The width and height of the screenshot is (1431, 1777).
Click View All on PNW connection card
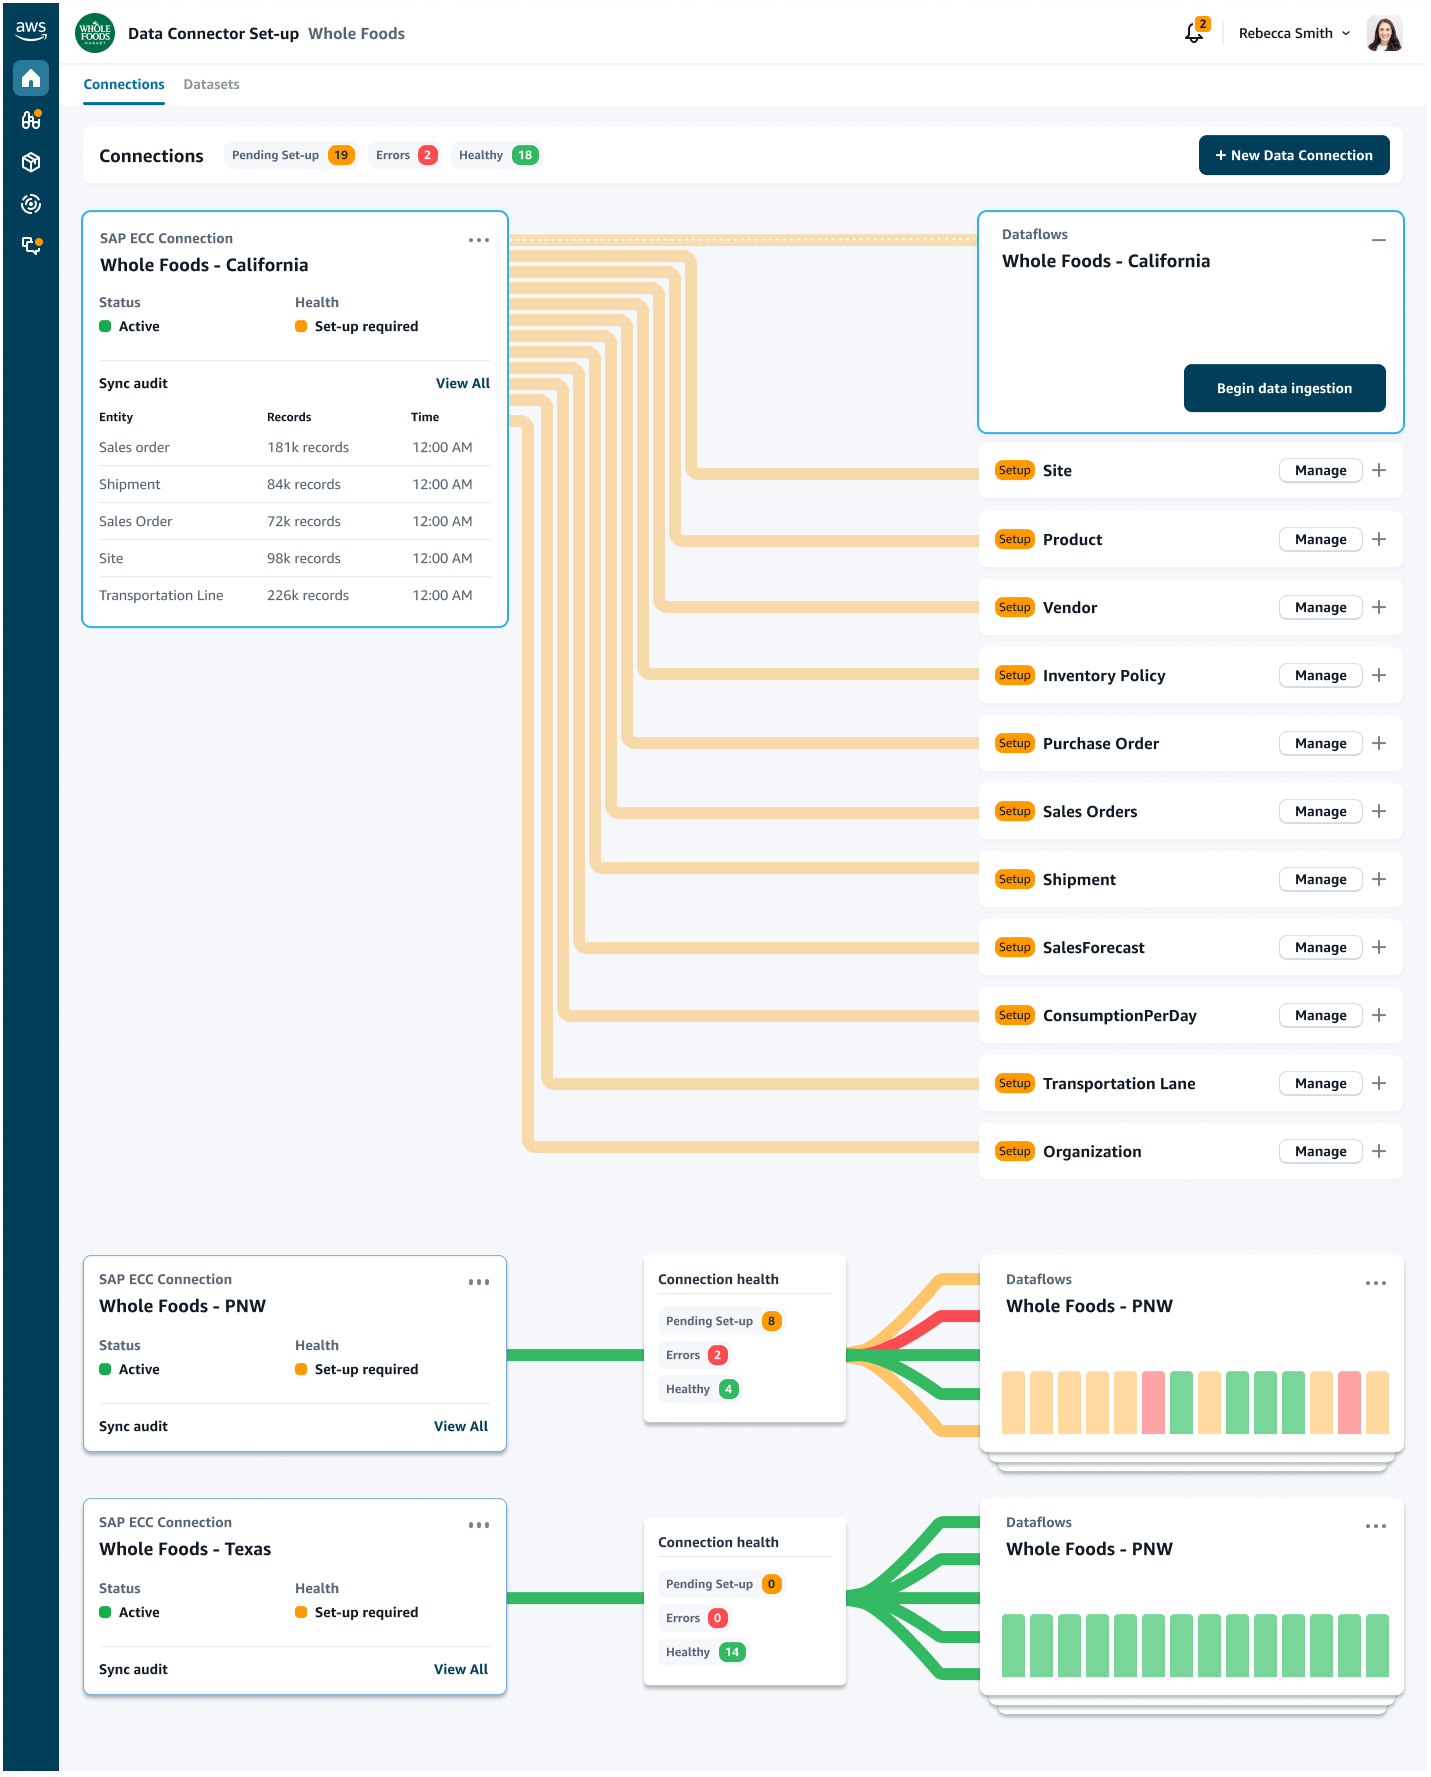pyautogui.click(x=461, y=1426)
